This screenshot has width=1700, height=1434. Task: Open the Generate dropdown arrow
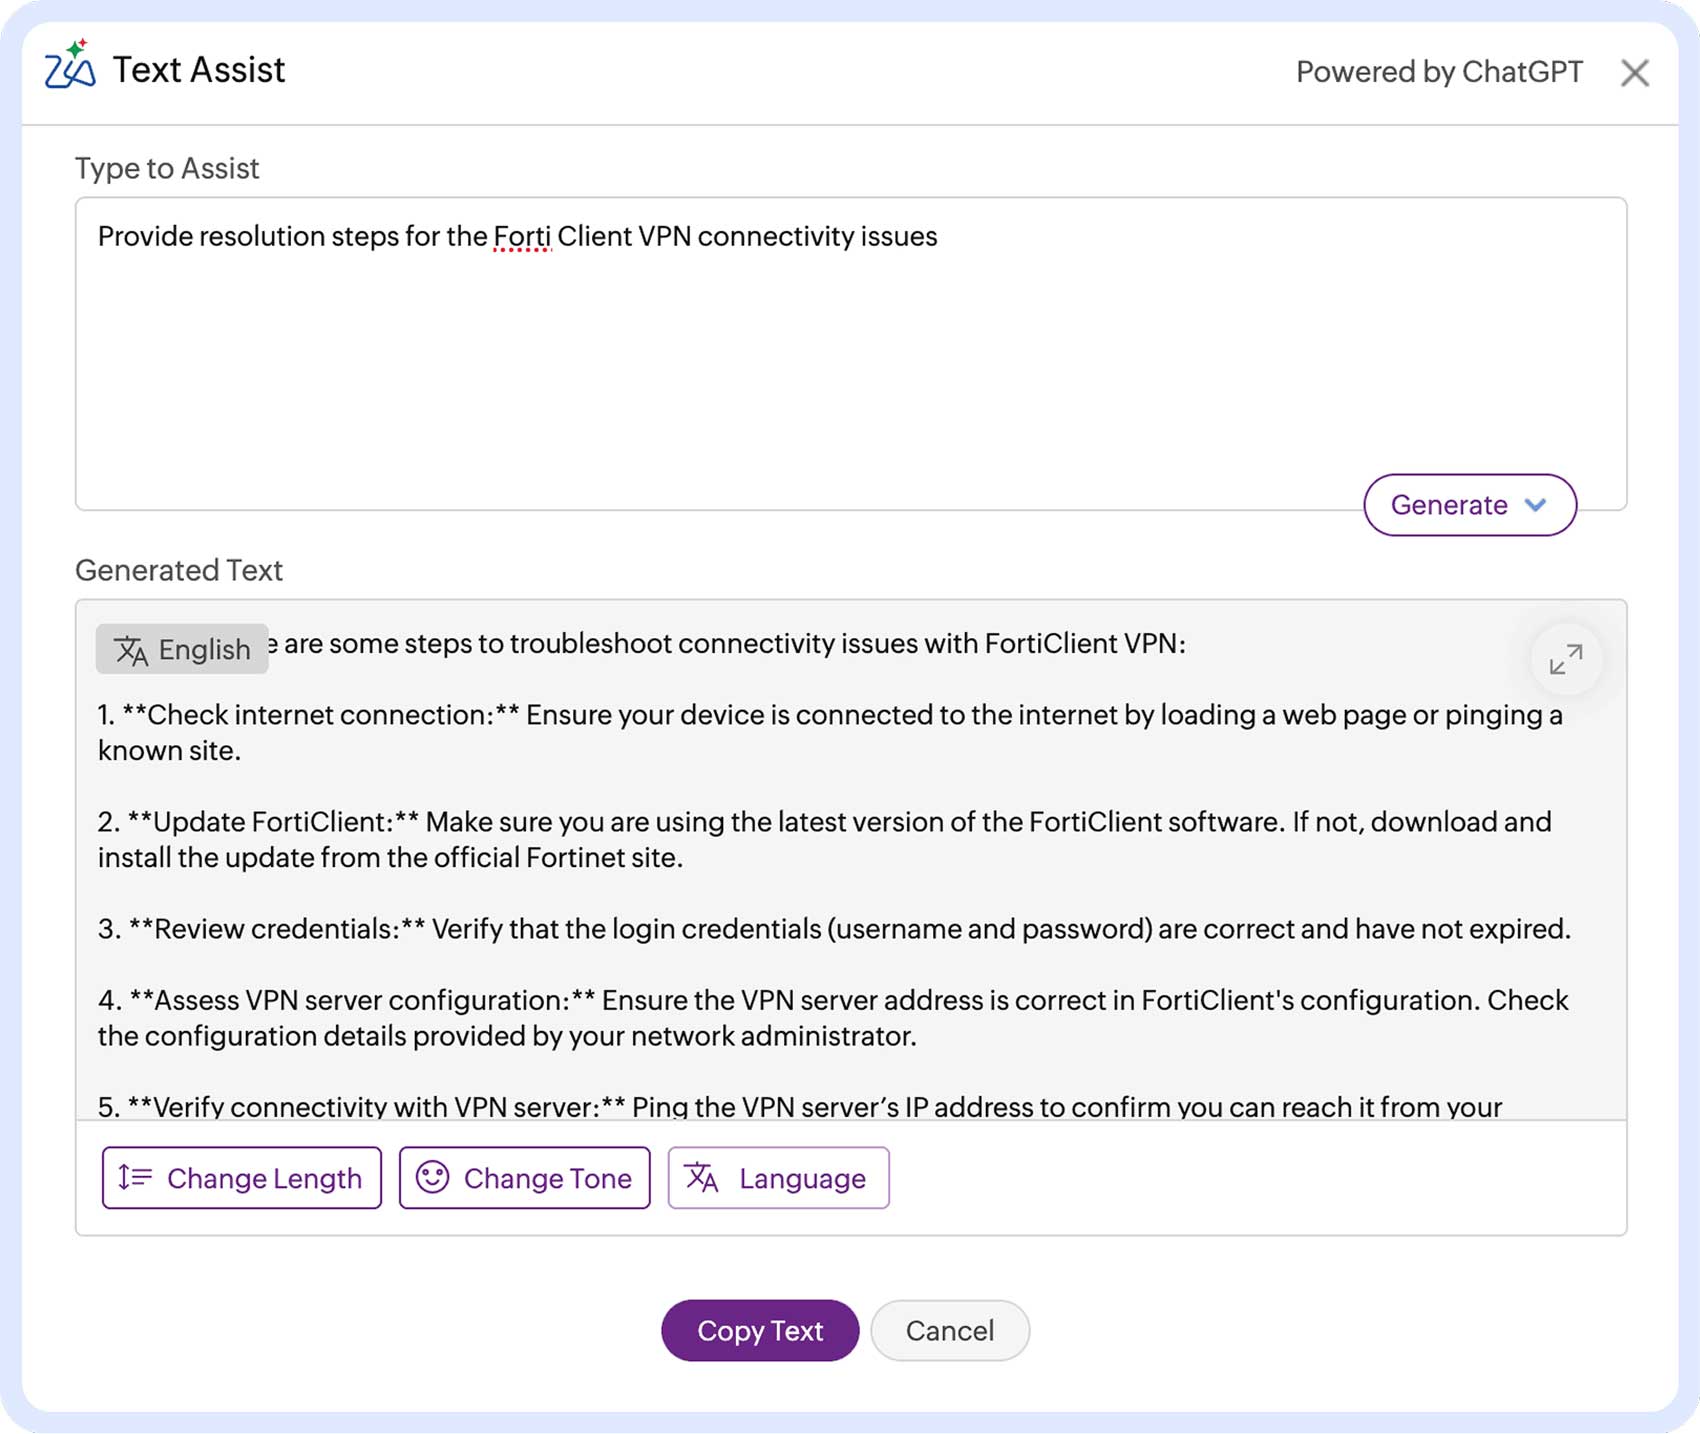coord(1536,505)
